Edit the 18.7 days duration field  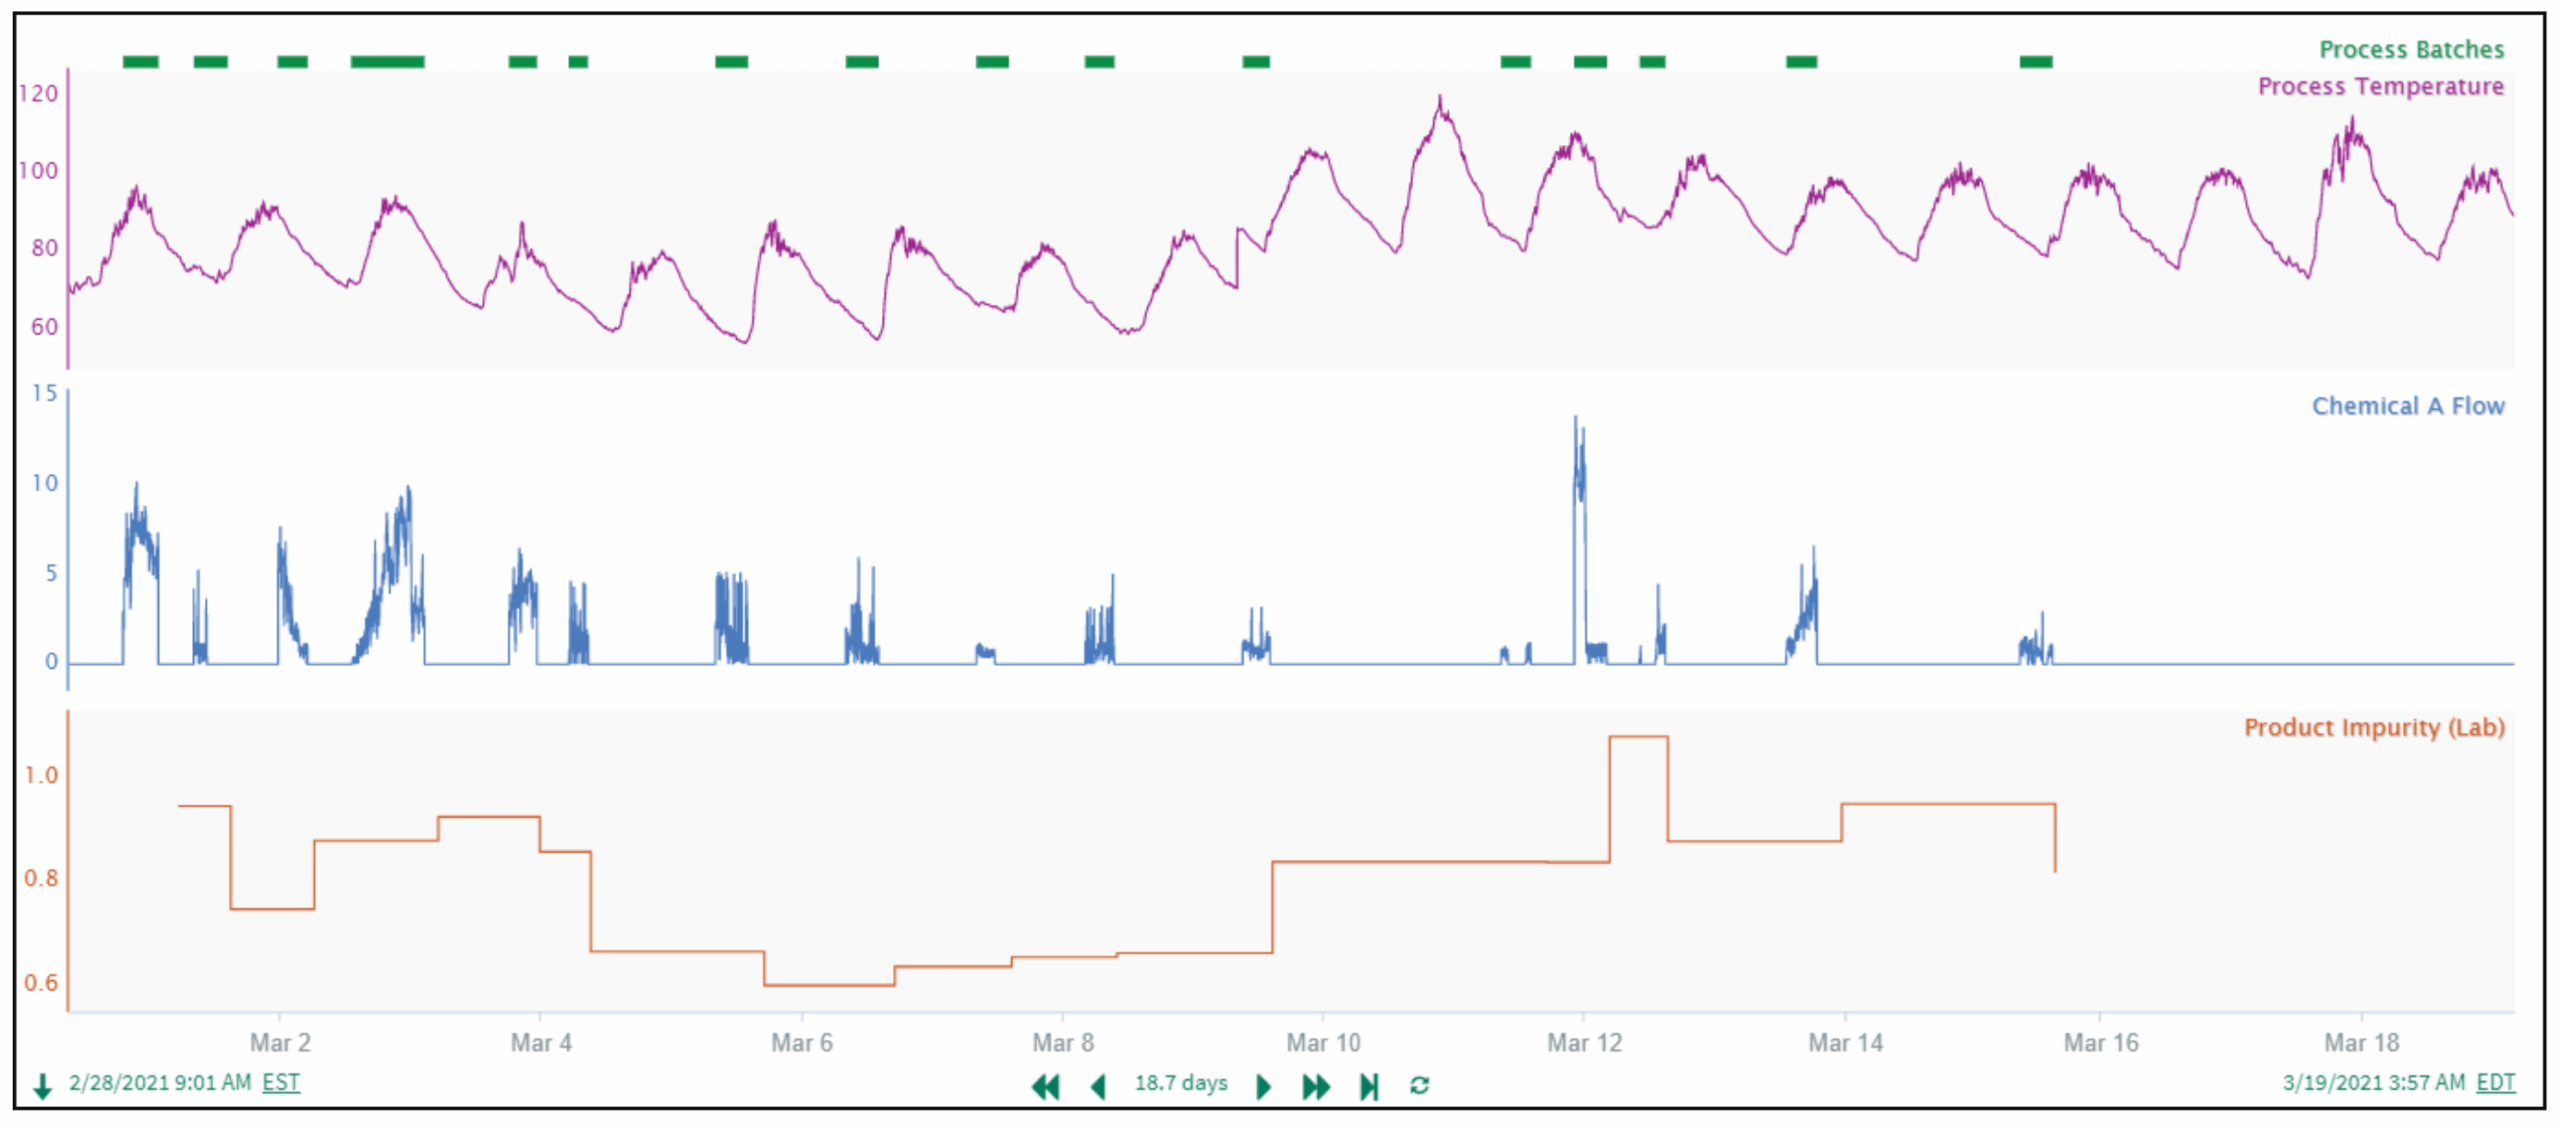click(1181, 1083)
